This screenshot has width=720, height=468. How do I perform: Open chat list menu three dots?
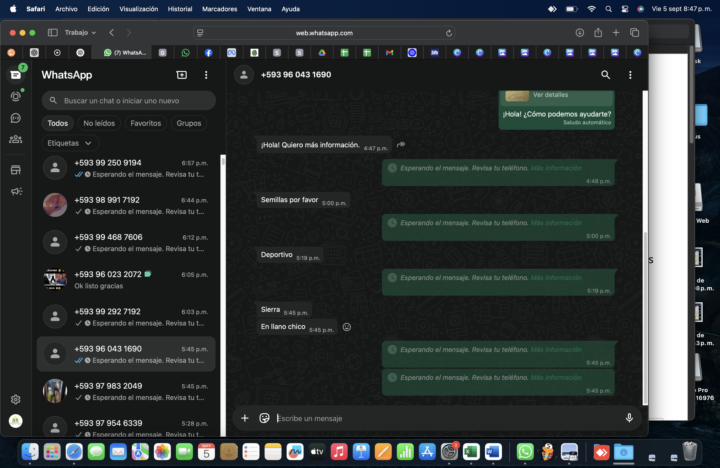(x=206, y=75)
